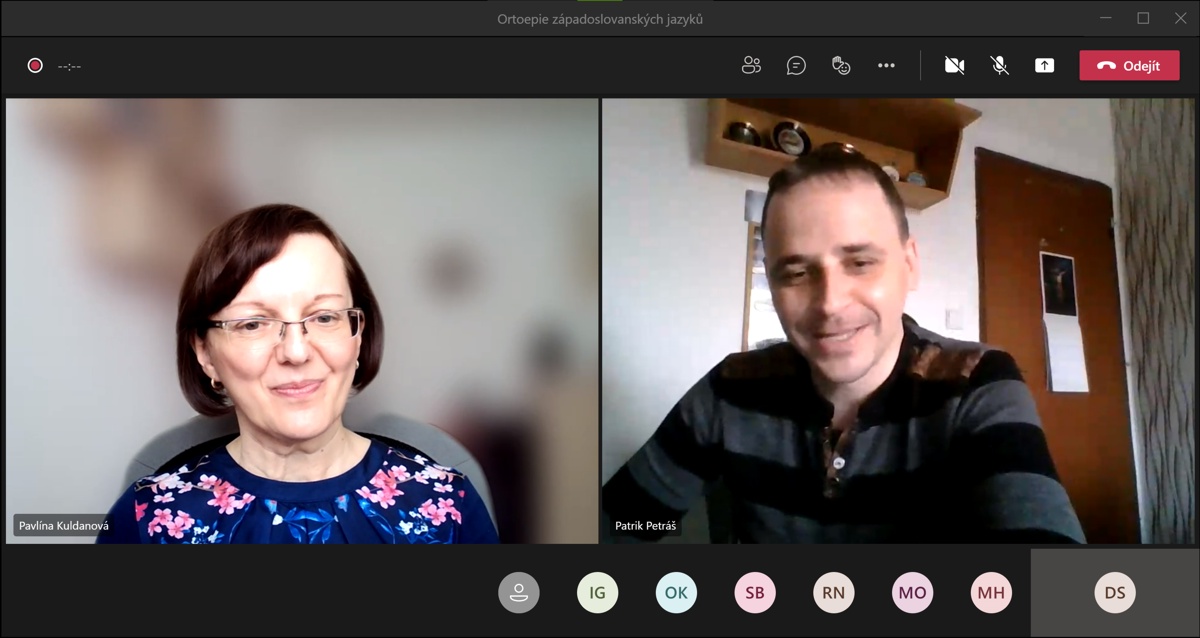Viewport: 1200px width, 638px height.
Task: Click the window title Ortoepie západoslovanských jazyků
Action: 600,19
